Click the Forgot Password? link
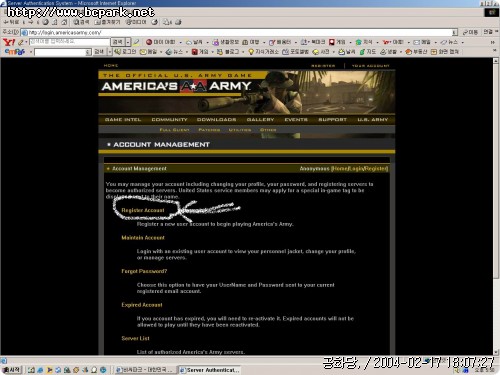 click(x=144, y=271)
